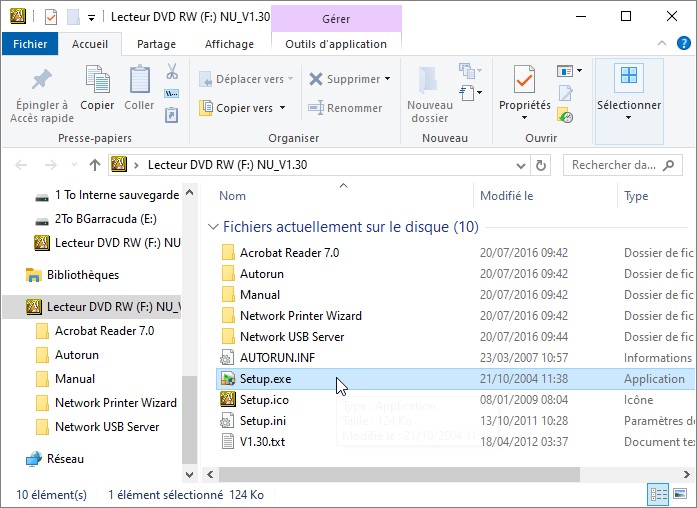Click the search magnifier icon
This screenshot has height=508, width=697.
tap(668, 165)
